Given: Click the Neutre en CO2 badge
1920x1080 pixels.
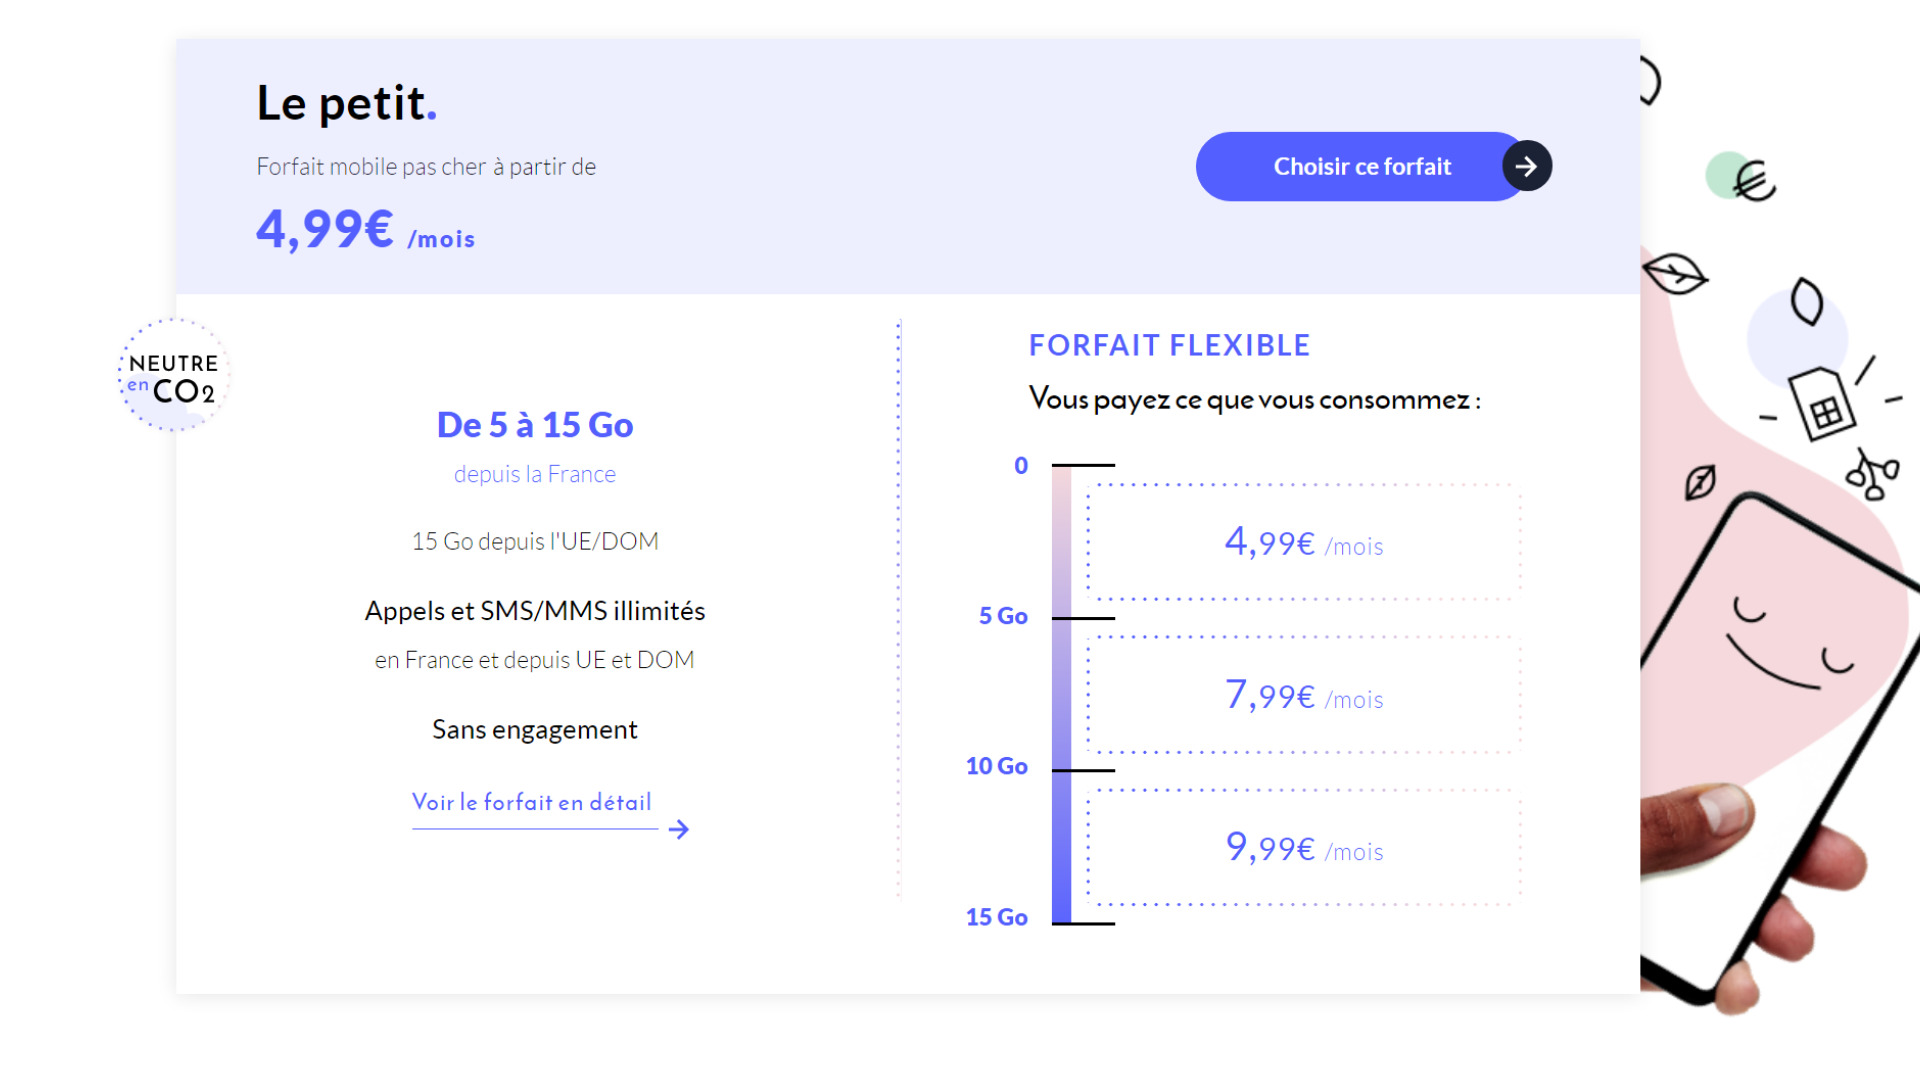Looking at the screenshot, I should (x=174, y=375).
